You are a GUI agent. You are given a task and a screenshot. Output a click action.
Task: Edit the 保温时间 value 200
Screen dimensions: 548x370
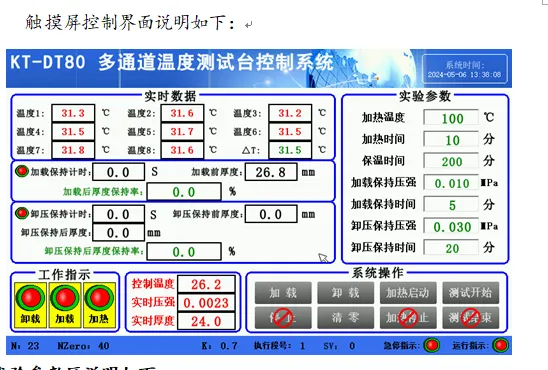tap(451, 161)
